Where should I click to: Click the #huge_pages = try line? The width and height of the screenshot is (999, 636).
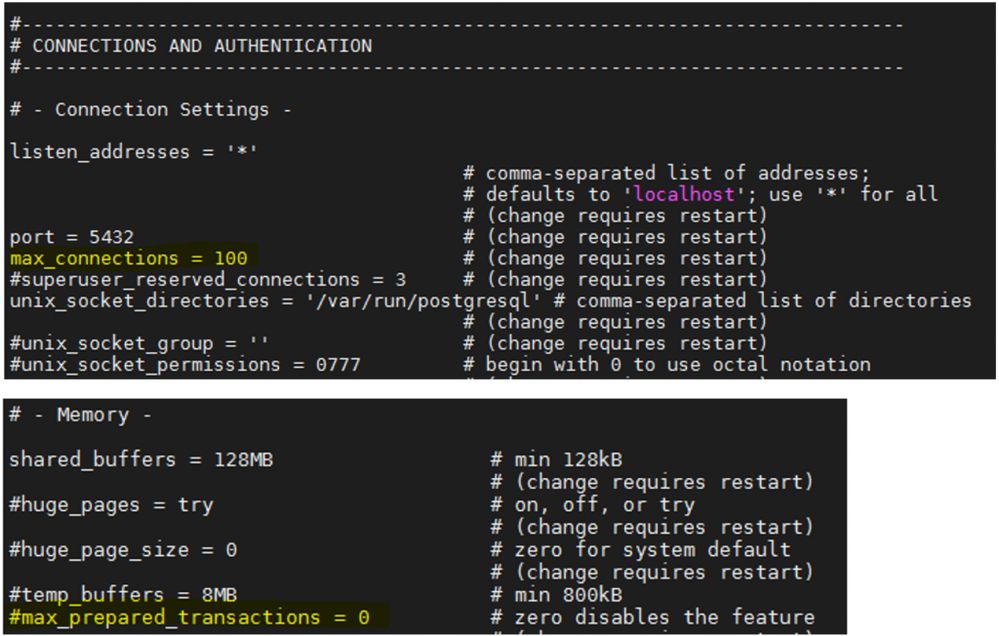110,505
